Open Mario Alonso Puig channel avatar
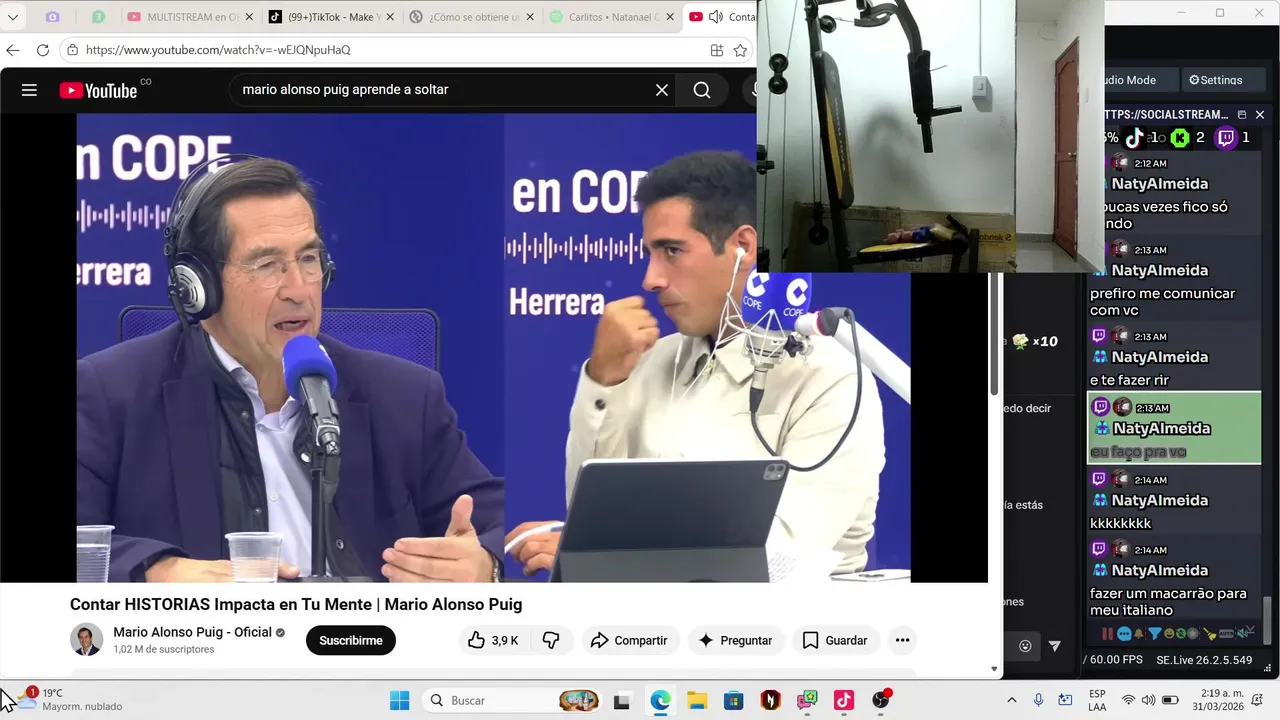 (86, 640)
